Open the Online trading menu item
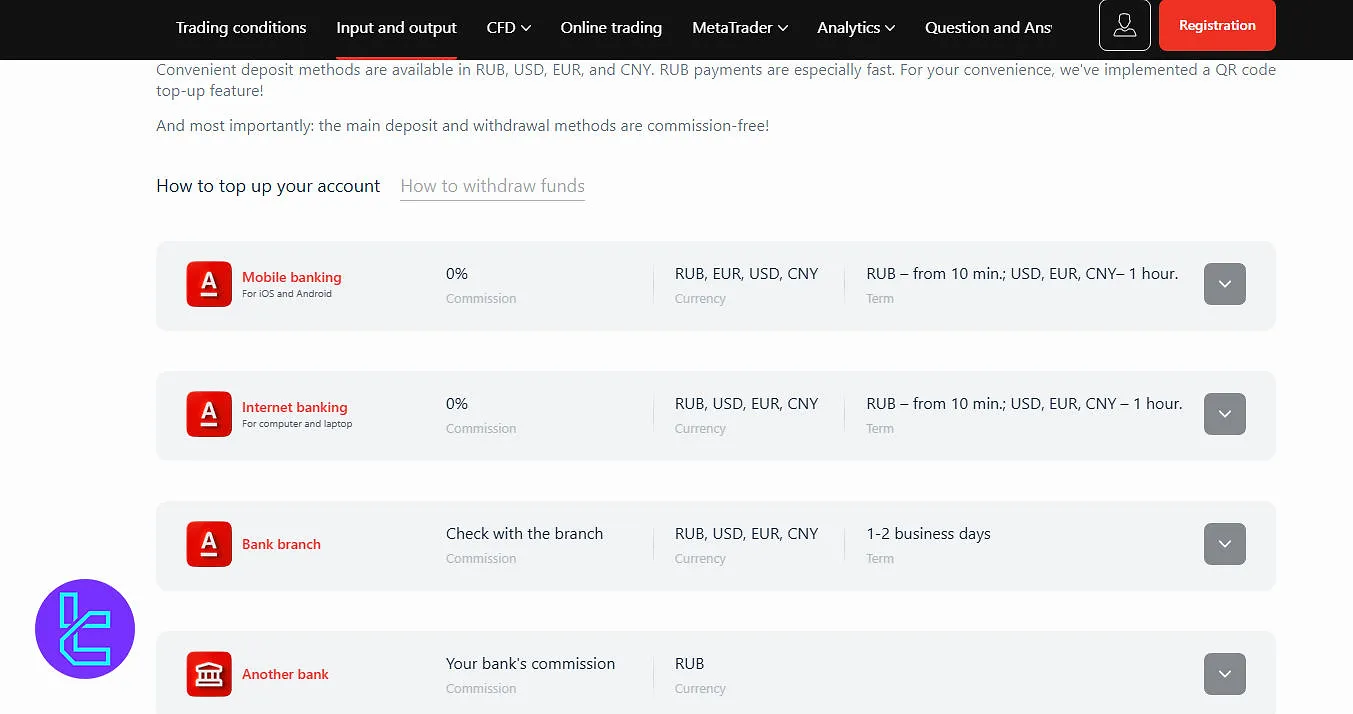1353x714 pixels. click(611, 28)
